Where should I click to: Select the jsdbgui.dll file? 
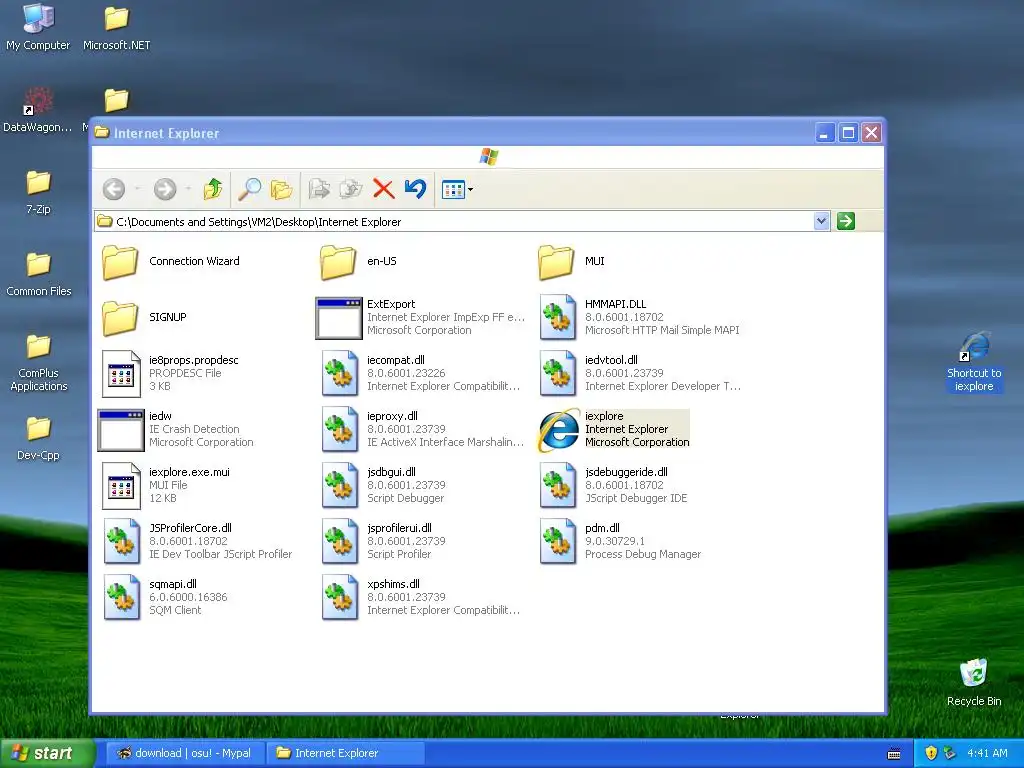[383, 486]
